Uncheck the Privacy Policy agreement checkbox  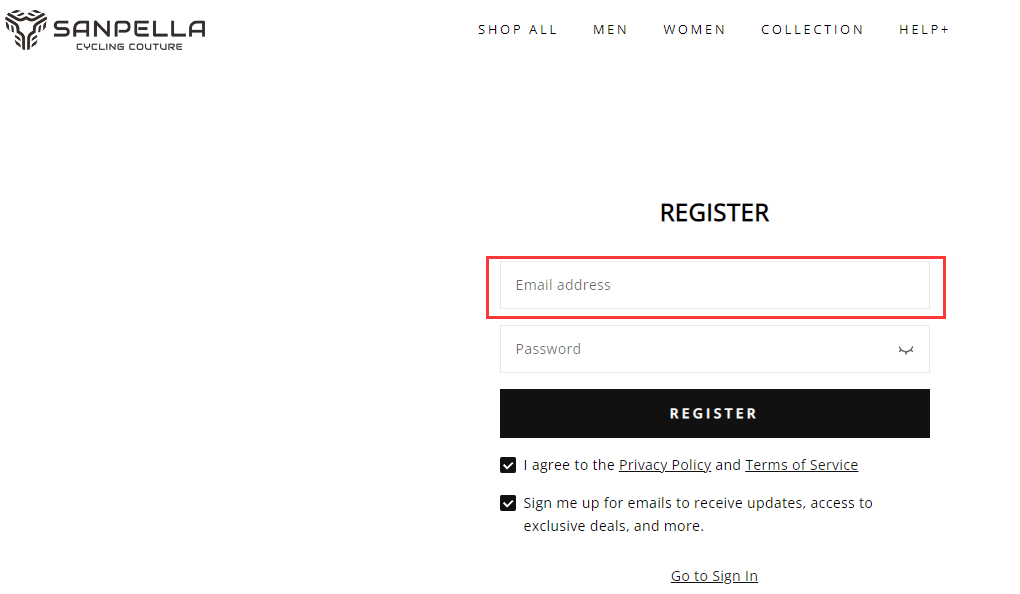point(509,465)
